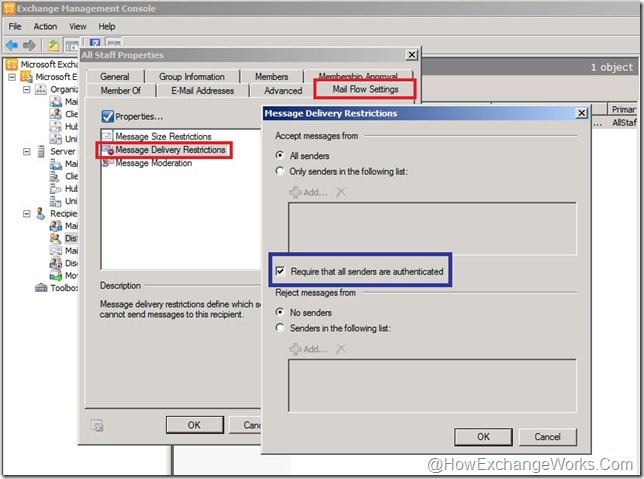Select Only senders in the following list
The image size is (644, 479).
coord(280,171)
